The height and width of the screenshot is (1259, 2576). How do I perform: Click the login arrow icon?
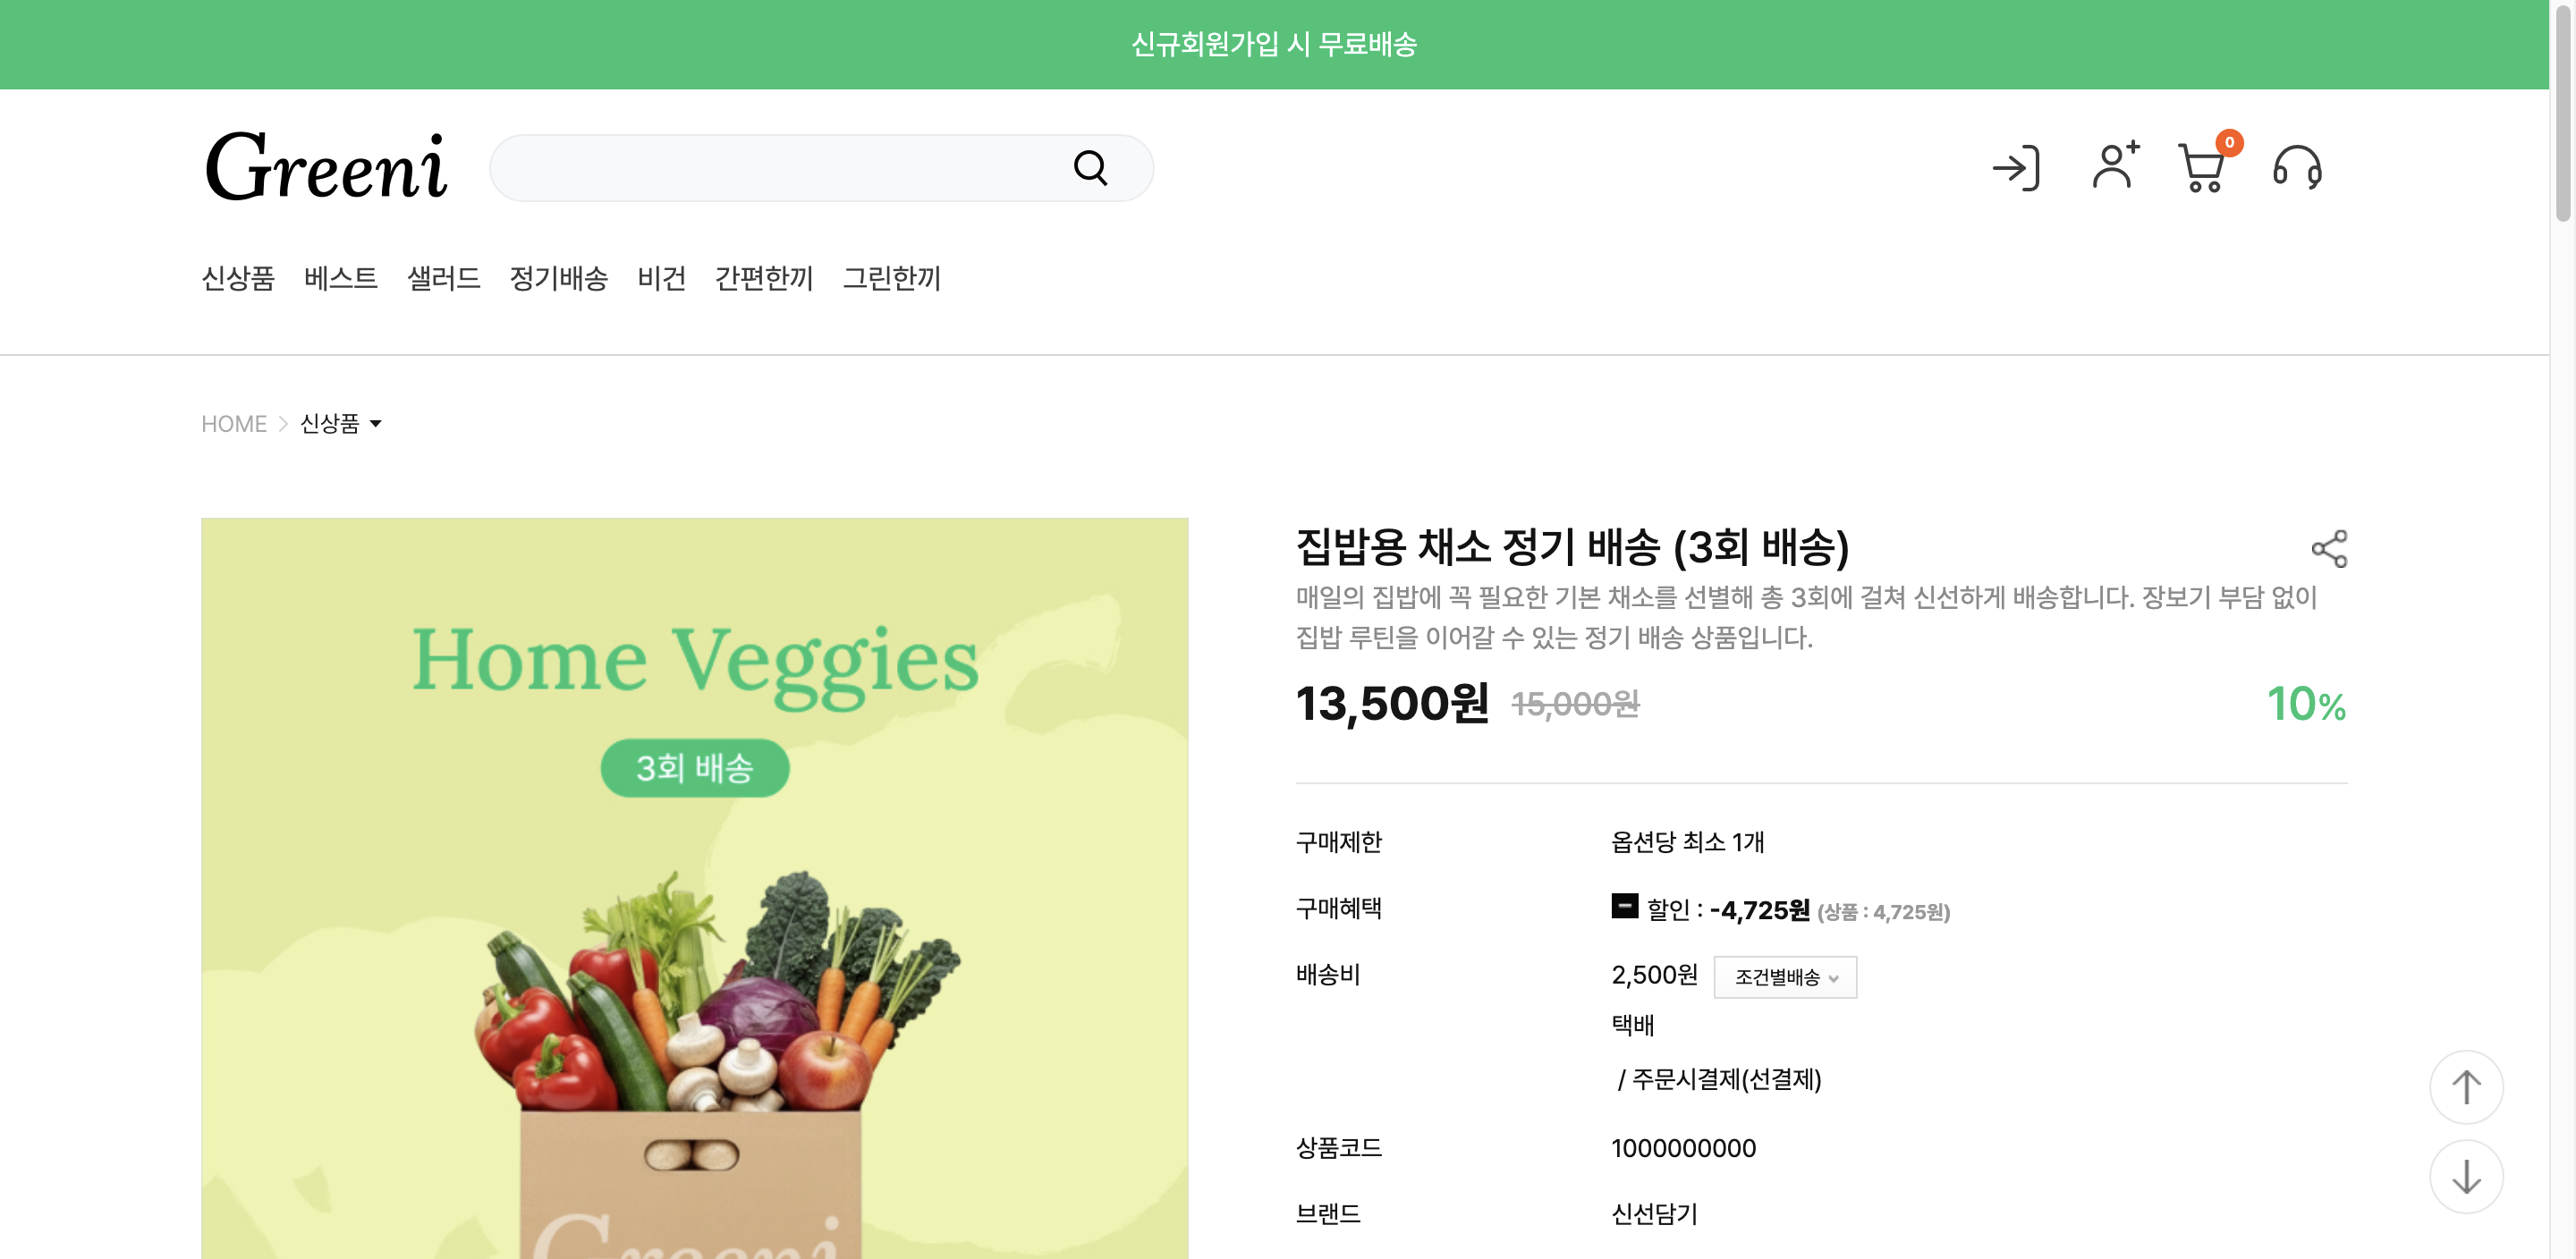point(2015,168)
